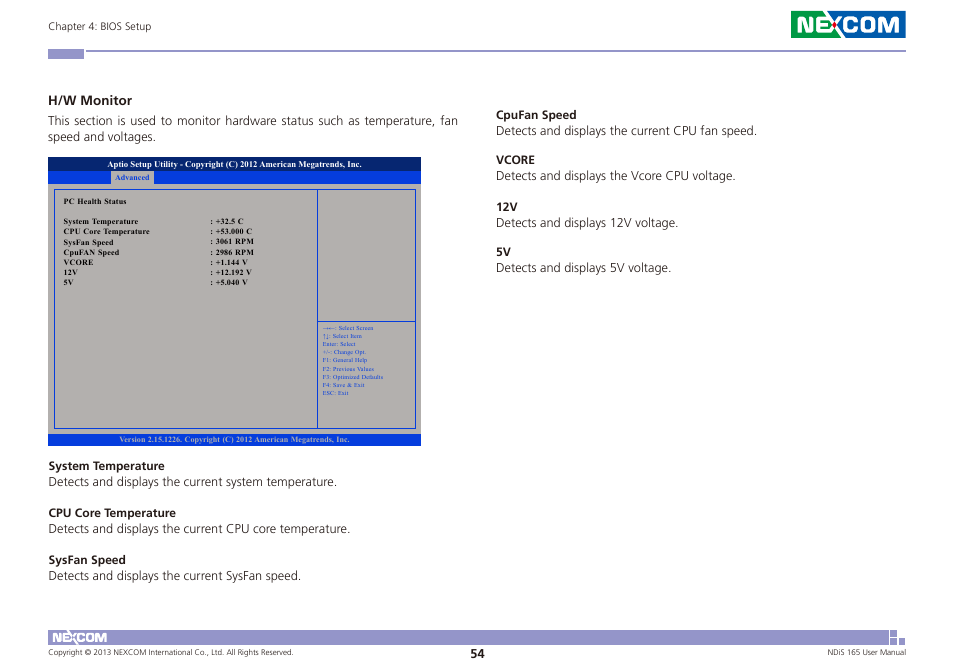This screenshot has width=954, height=672.
Task: Click bold 'CpuFan Speed' heading in right column
Action: tap(536, 115)
